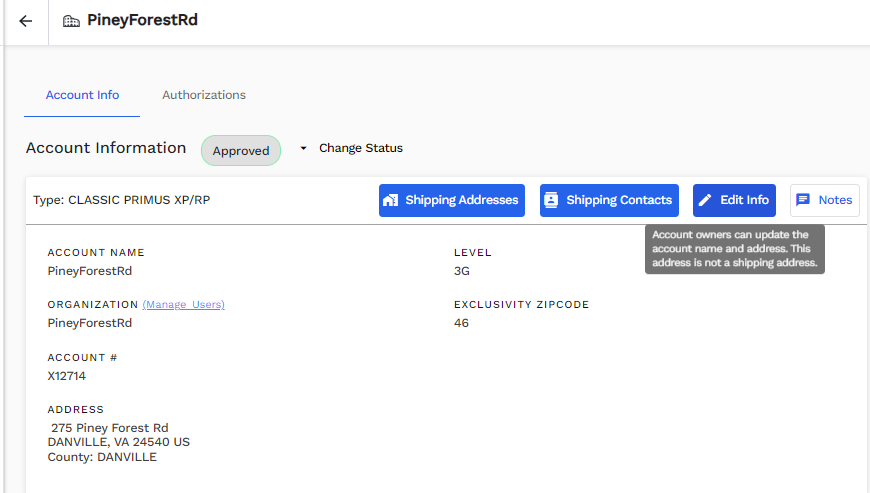The image size is (870, 493).
Task: Click the house icon on Shipping Addresses
Action: [x=391, y=200]
